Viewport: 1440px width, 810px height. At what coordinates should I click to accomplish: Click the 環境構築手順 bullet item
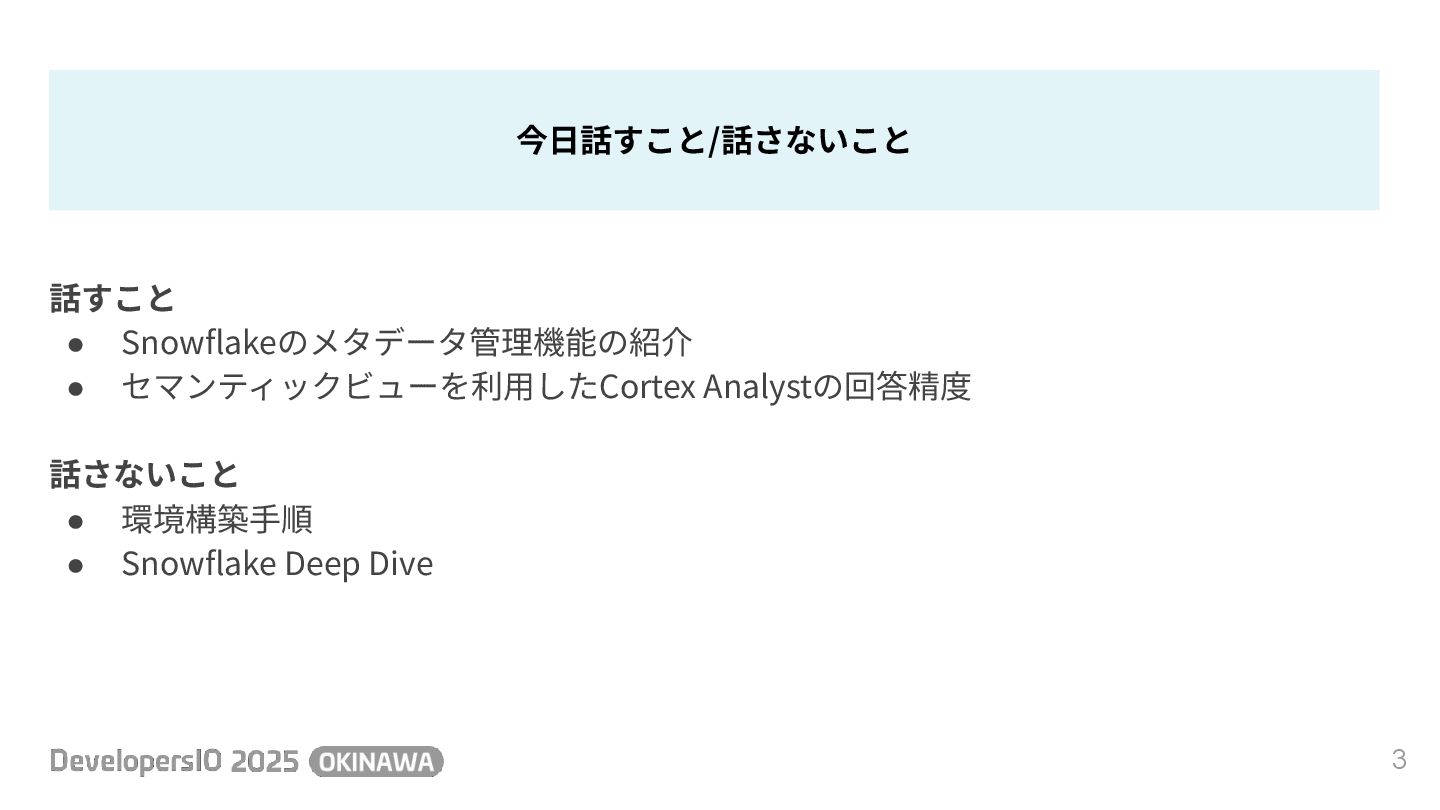(217, 519)
